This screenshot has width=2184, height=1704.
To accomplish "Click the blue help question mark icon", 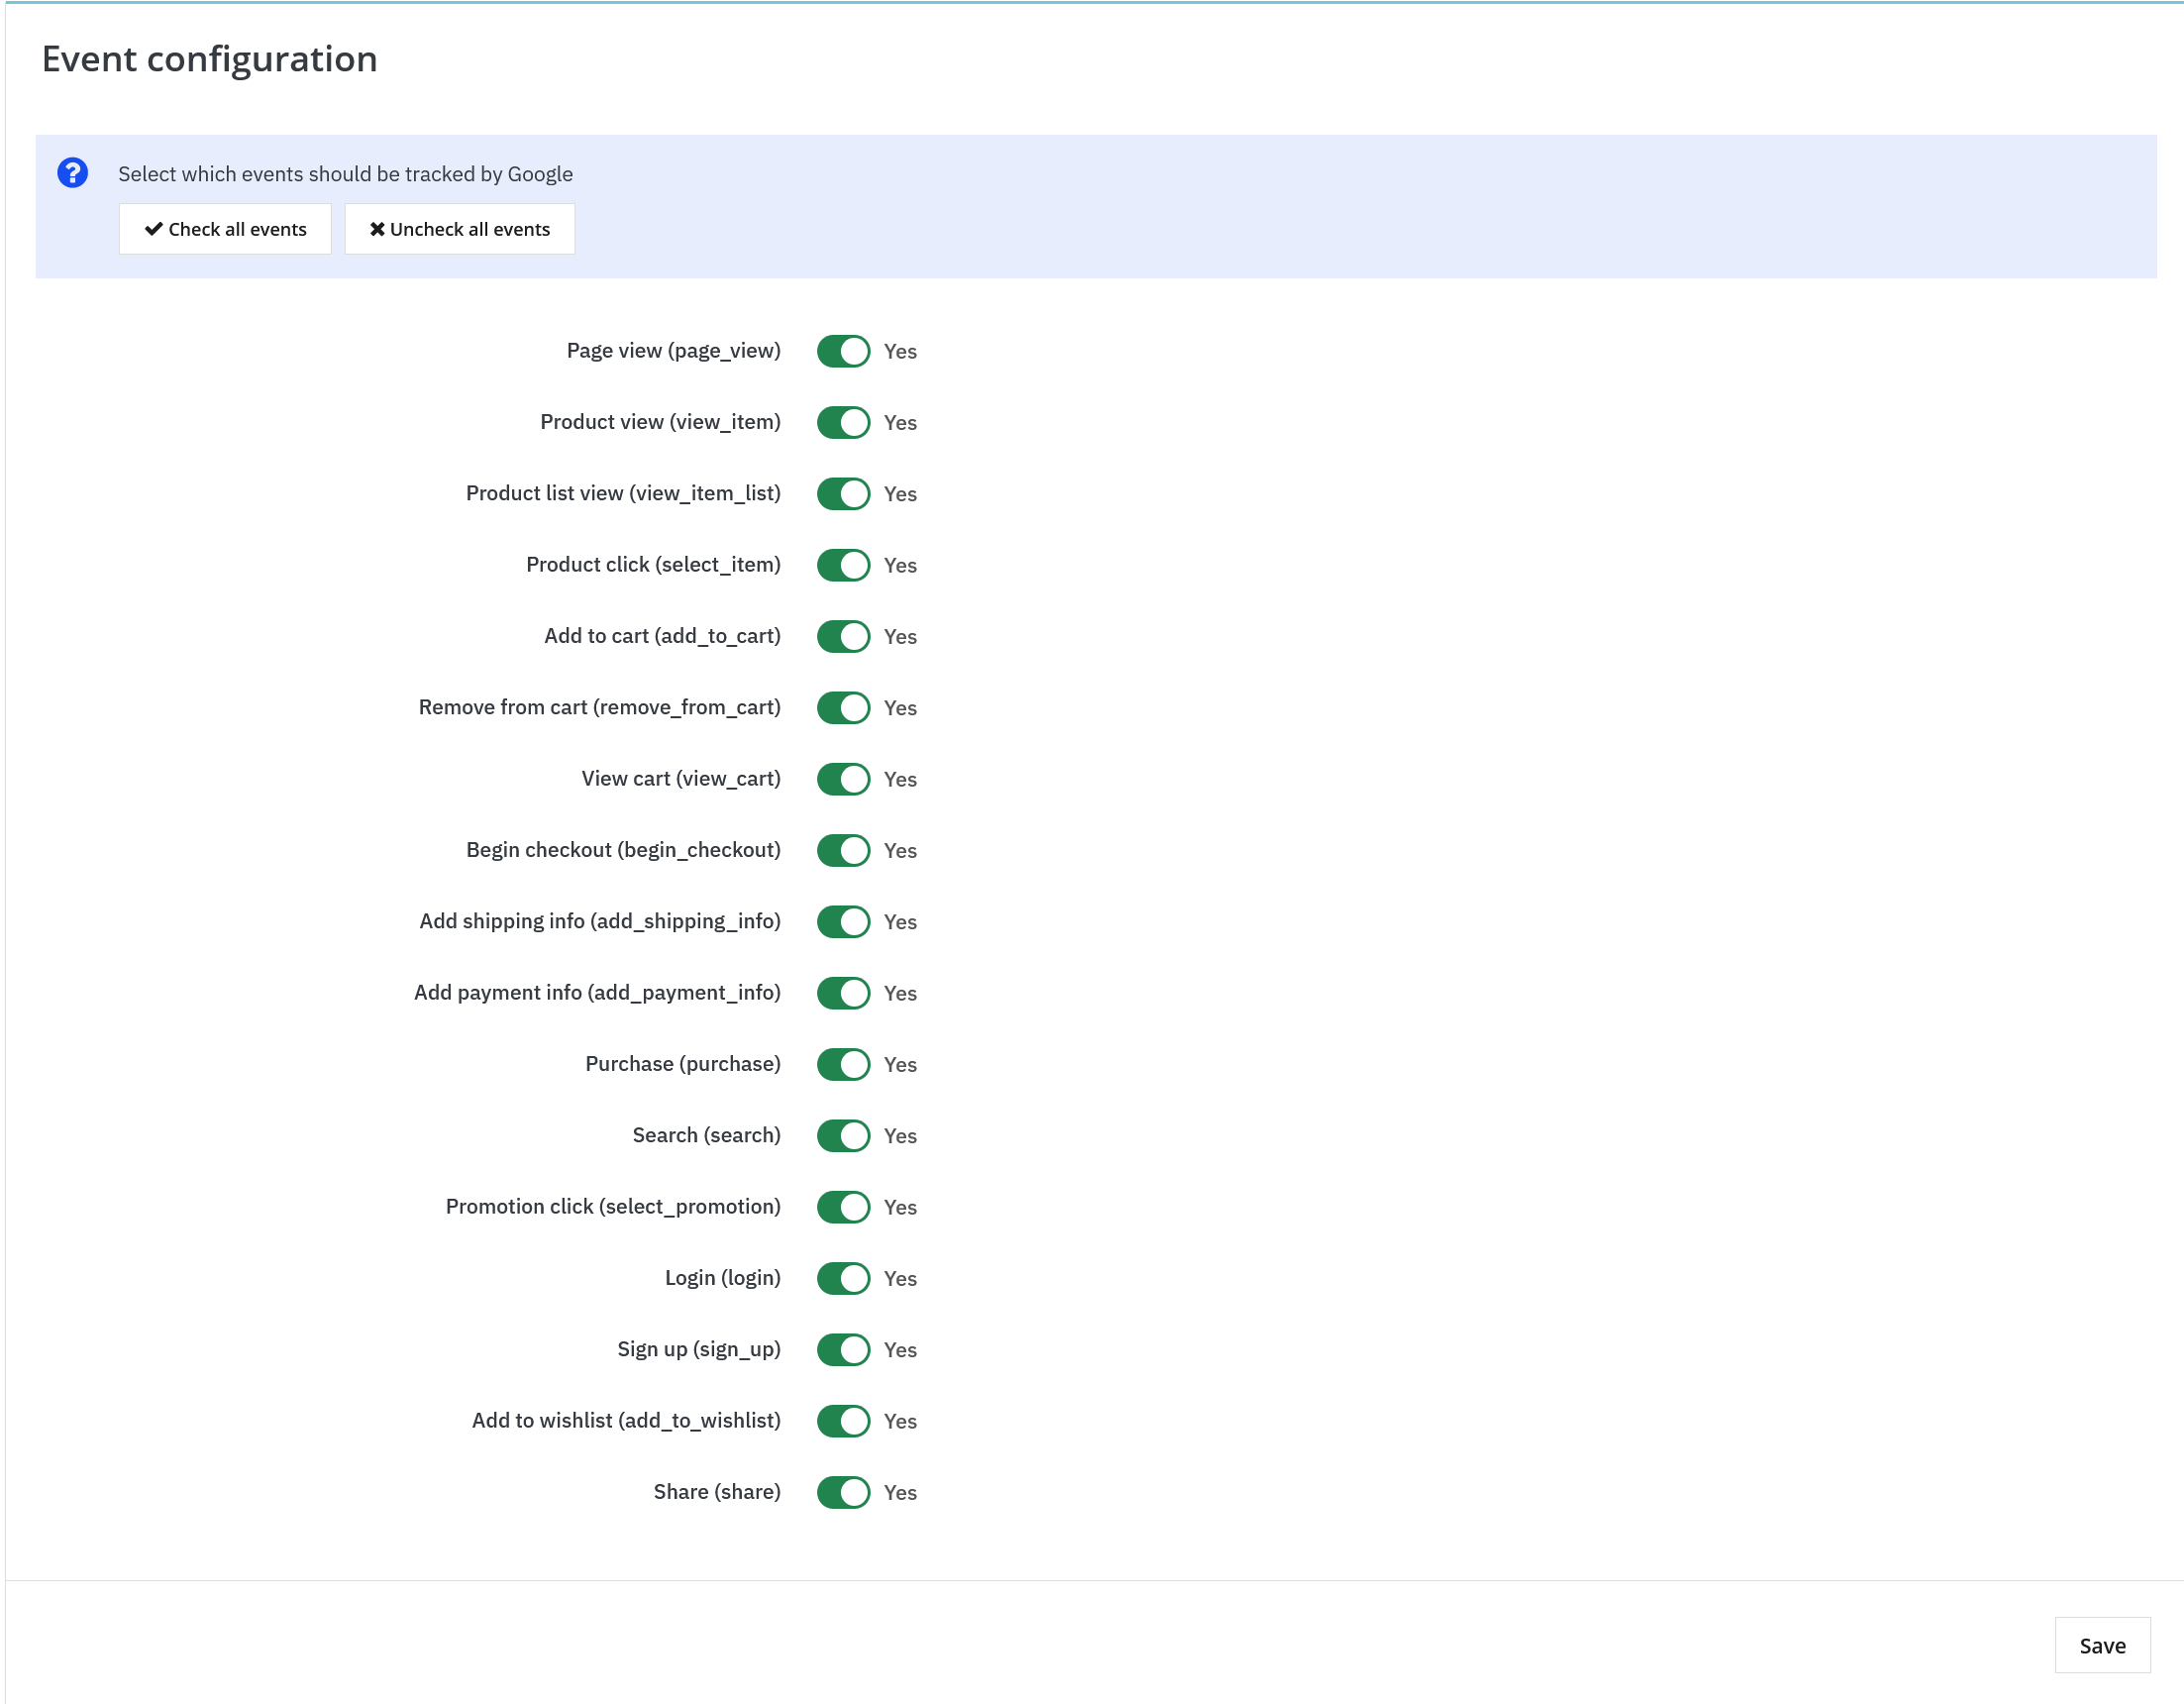I will coord(72,172).
